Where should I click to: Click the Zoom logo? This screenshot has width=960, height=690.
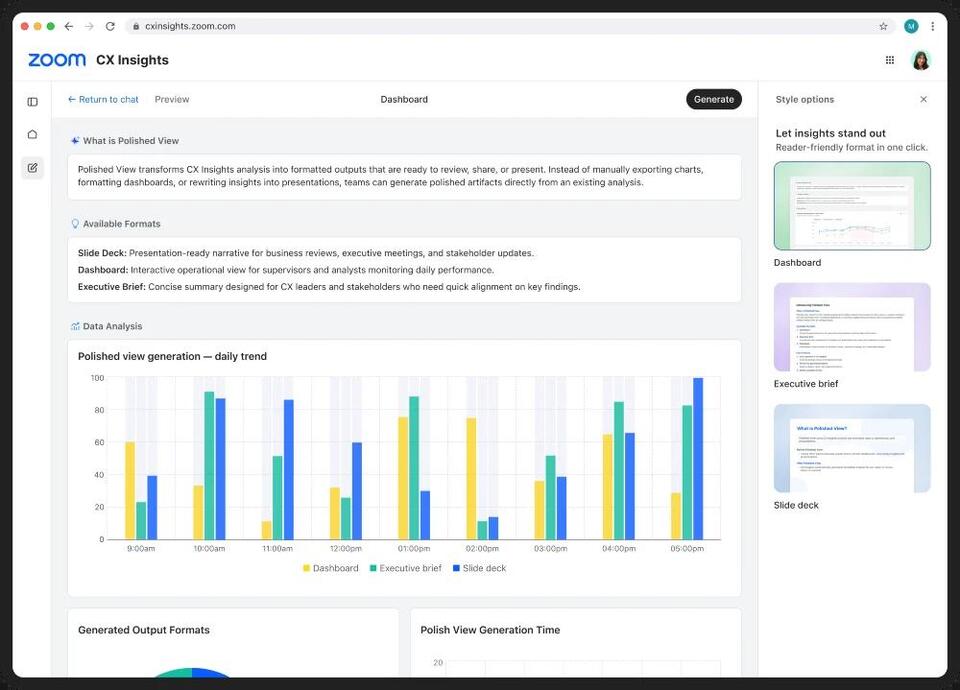57,60
